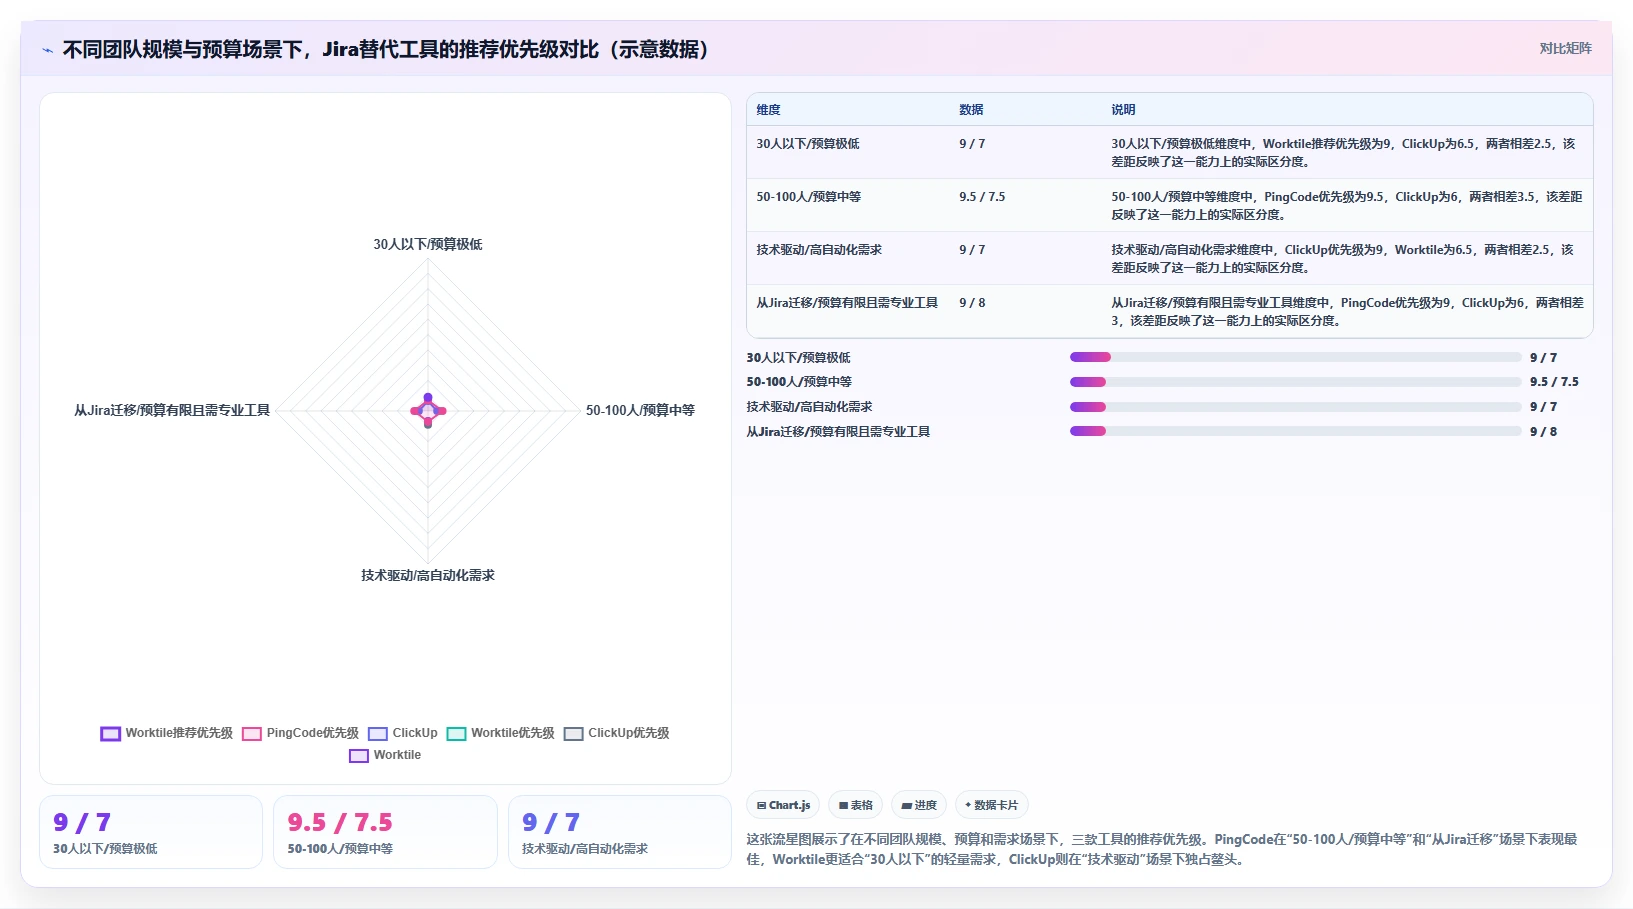
Task: Click the 9 / 8 value in the table
Action: (972, 303)
